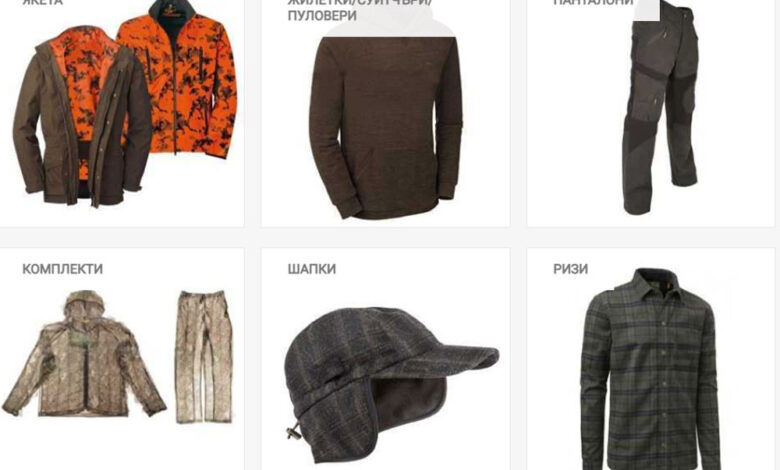This screenshot has height=470, width=780.
Task: Click the ПАНТАЛОНИ category heading
Action: click(x=593, y=2)
